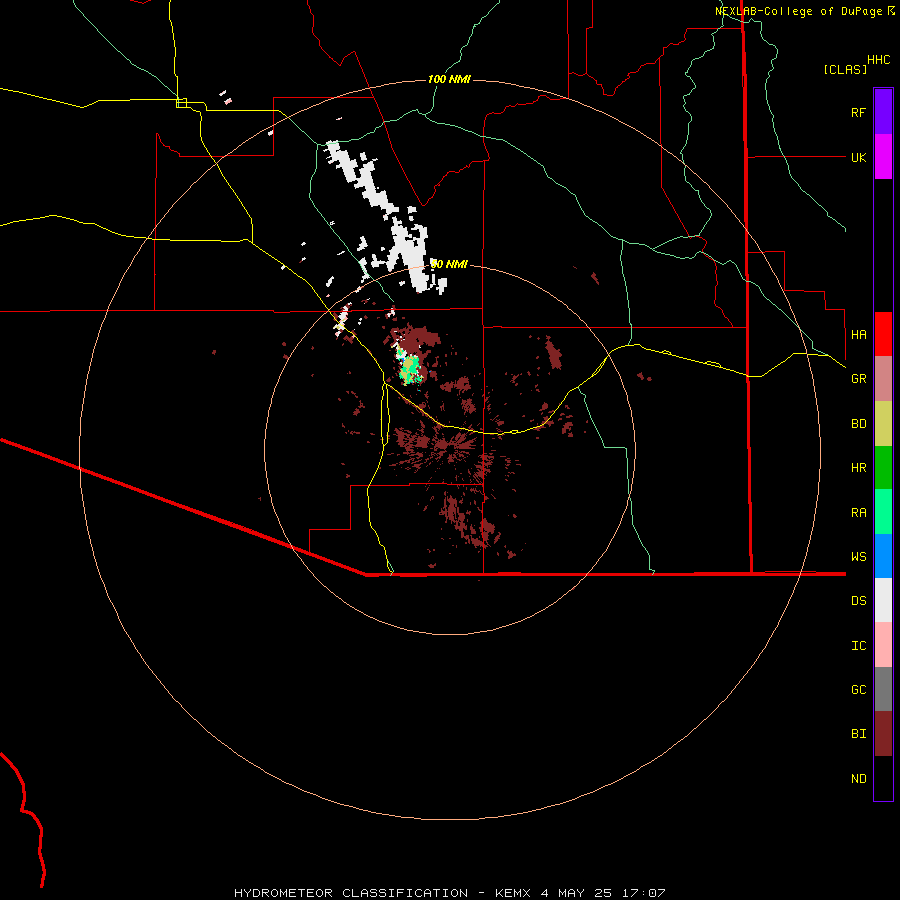
Task: Click the GR legend label
Action: point(858,379)
